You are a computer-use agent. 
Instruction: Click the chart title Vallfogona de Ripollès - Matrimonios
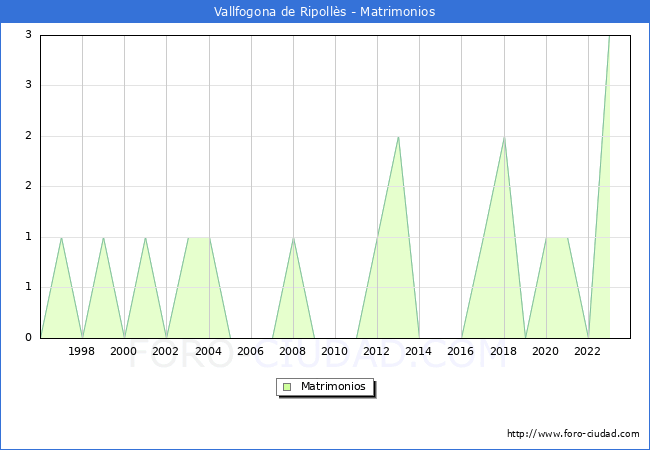[x=325, y=12]
